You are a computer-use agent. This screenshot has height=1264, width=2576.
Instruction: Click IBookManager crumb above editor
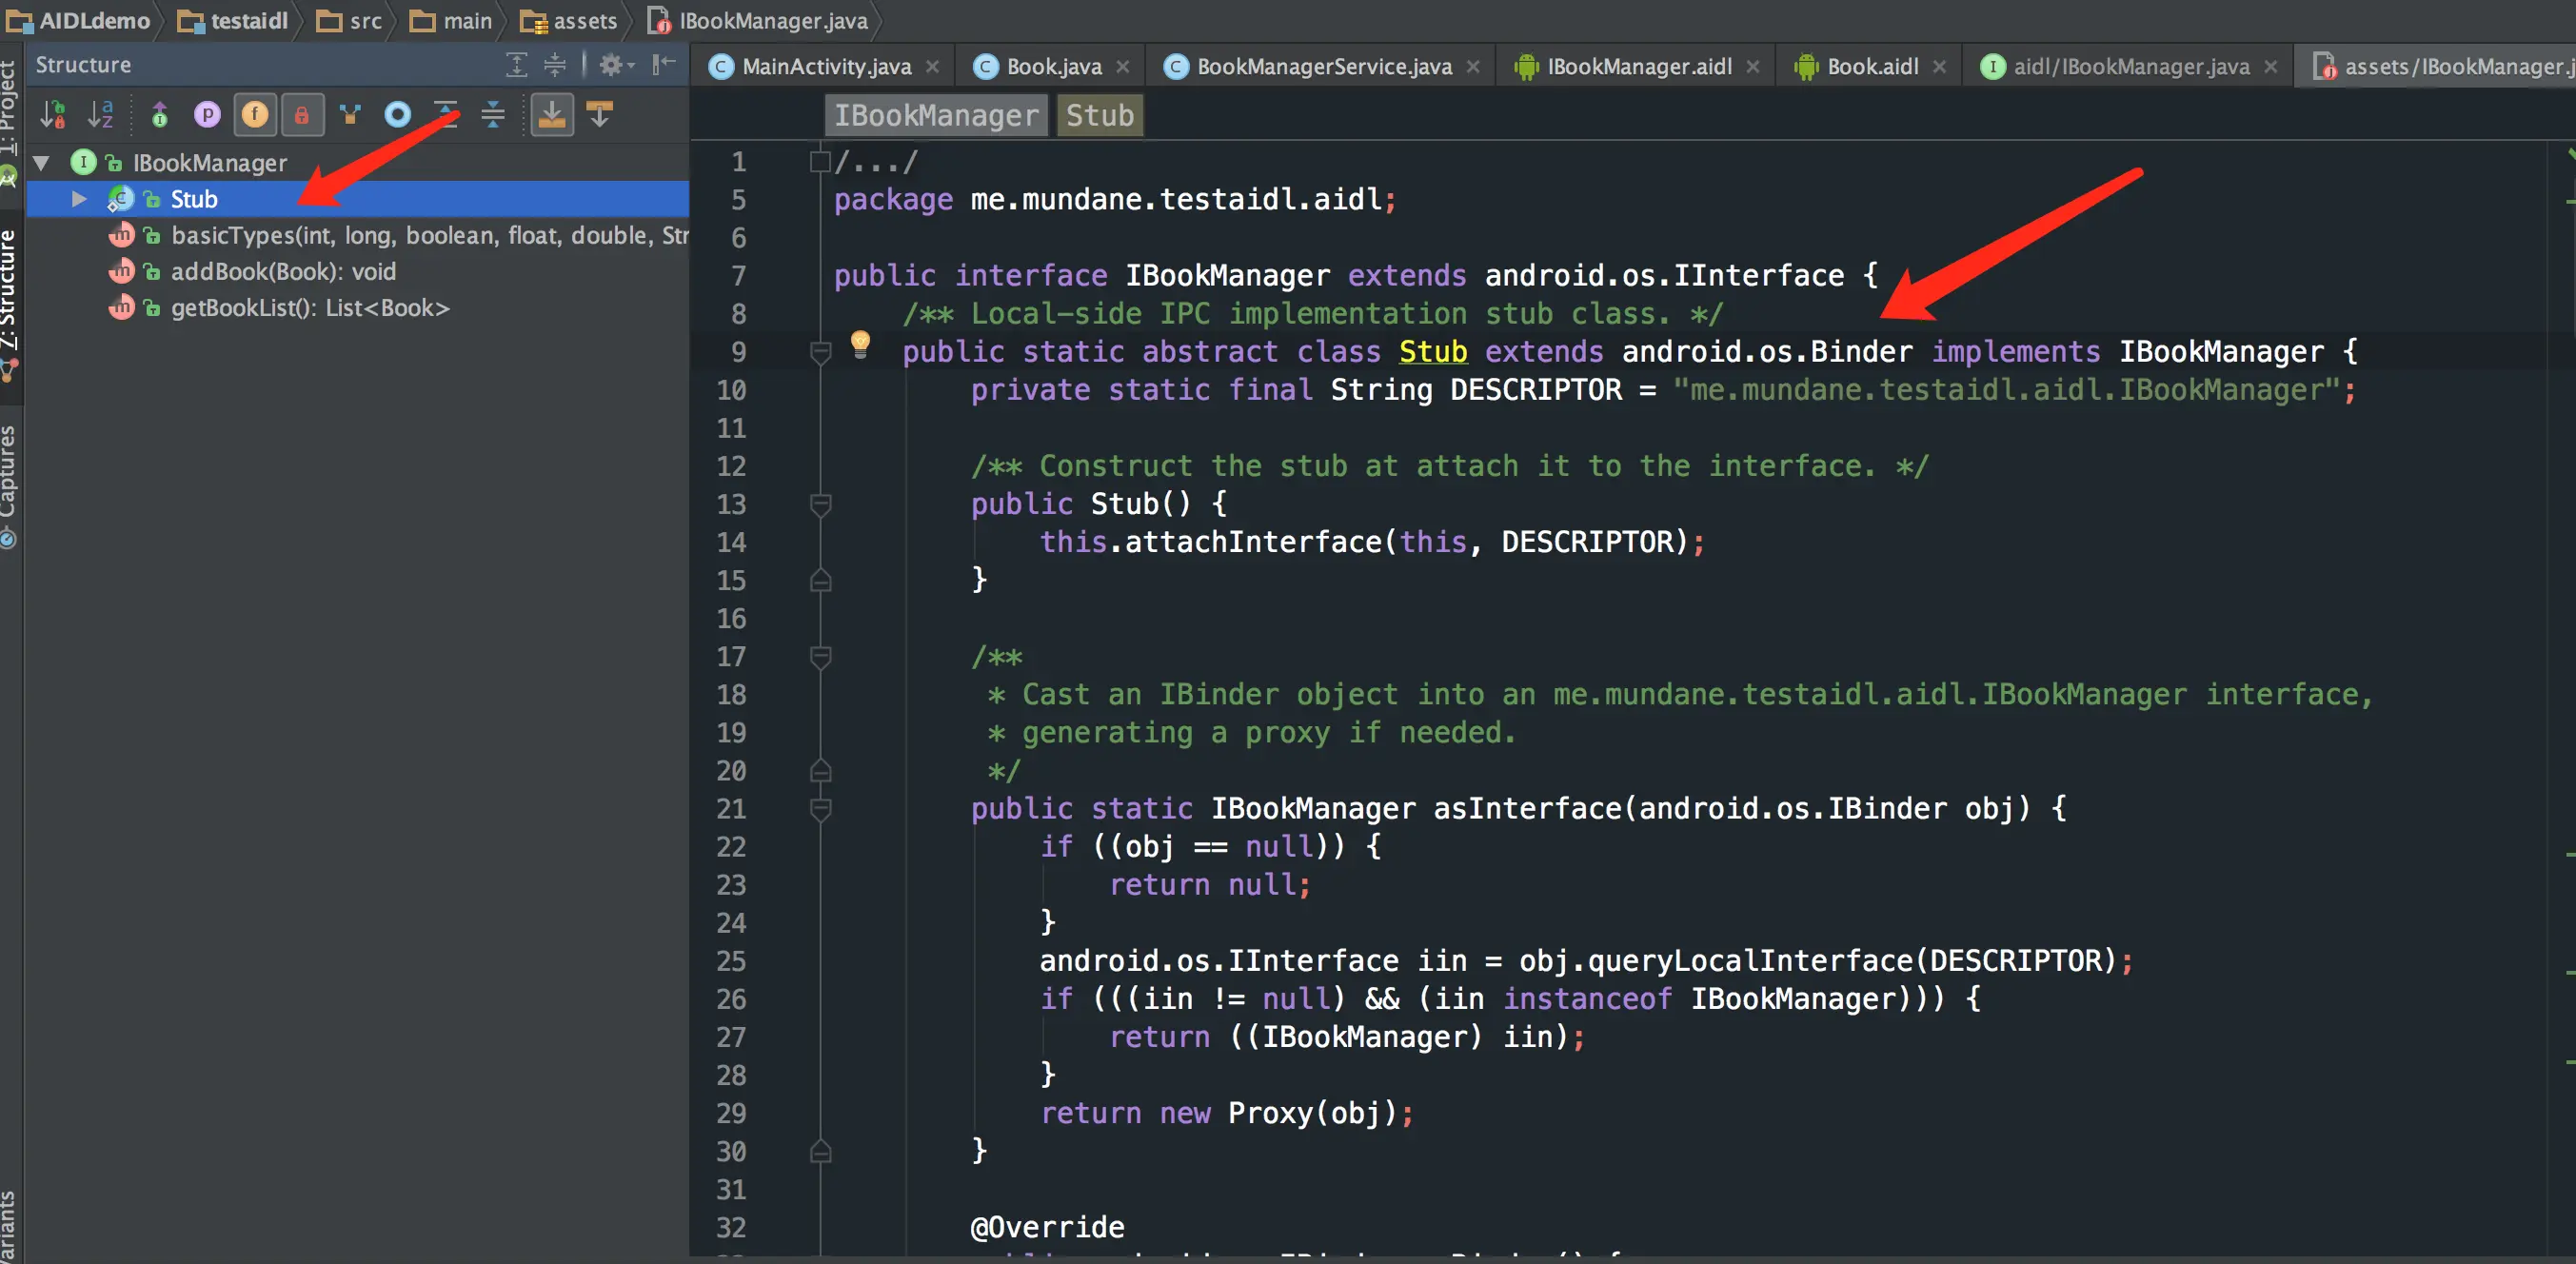coord(936,115)
